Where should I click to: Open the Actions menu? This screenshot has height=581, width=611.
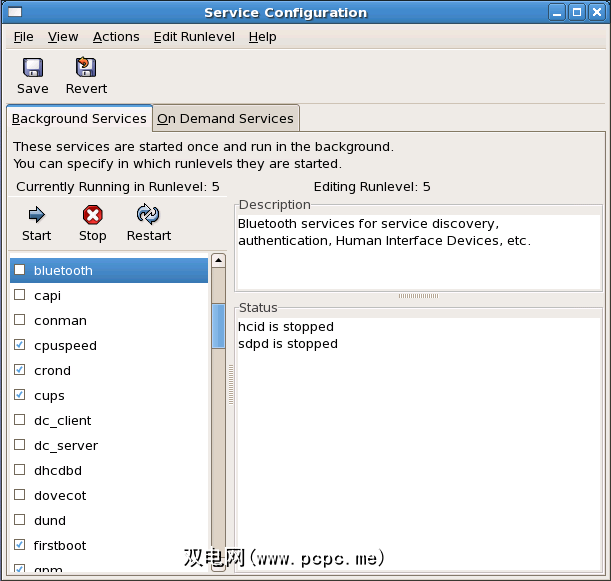tap(116, 37)
